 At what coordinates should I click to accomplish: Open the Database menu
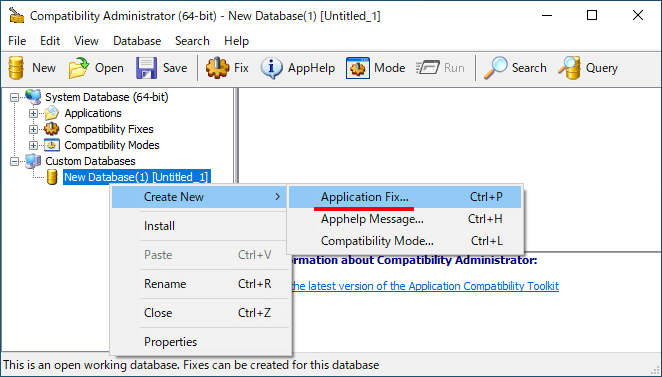(137, 41)
